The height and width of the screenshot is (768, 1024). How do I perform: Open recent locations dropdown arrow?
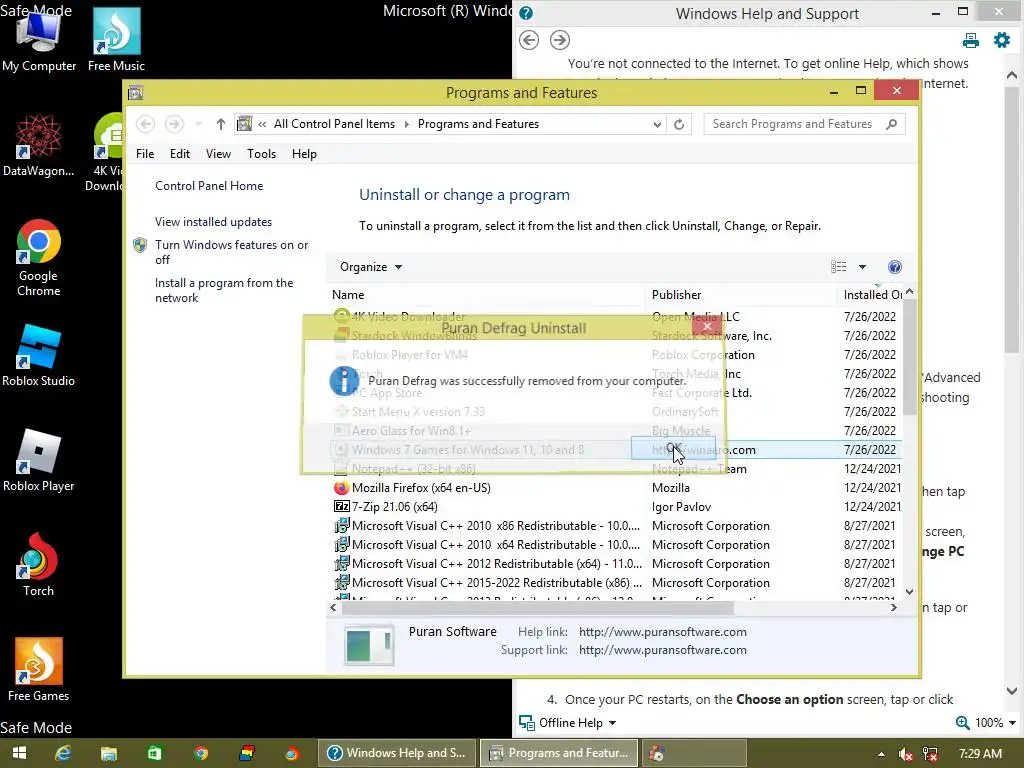click(199, 124)
